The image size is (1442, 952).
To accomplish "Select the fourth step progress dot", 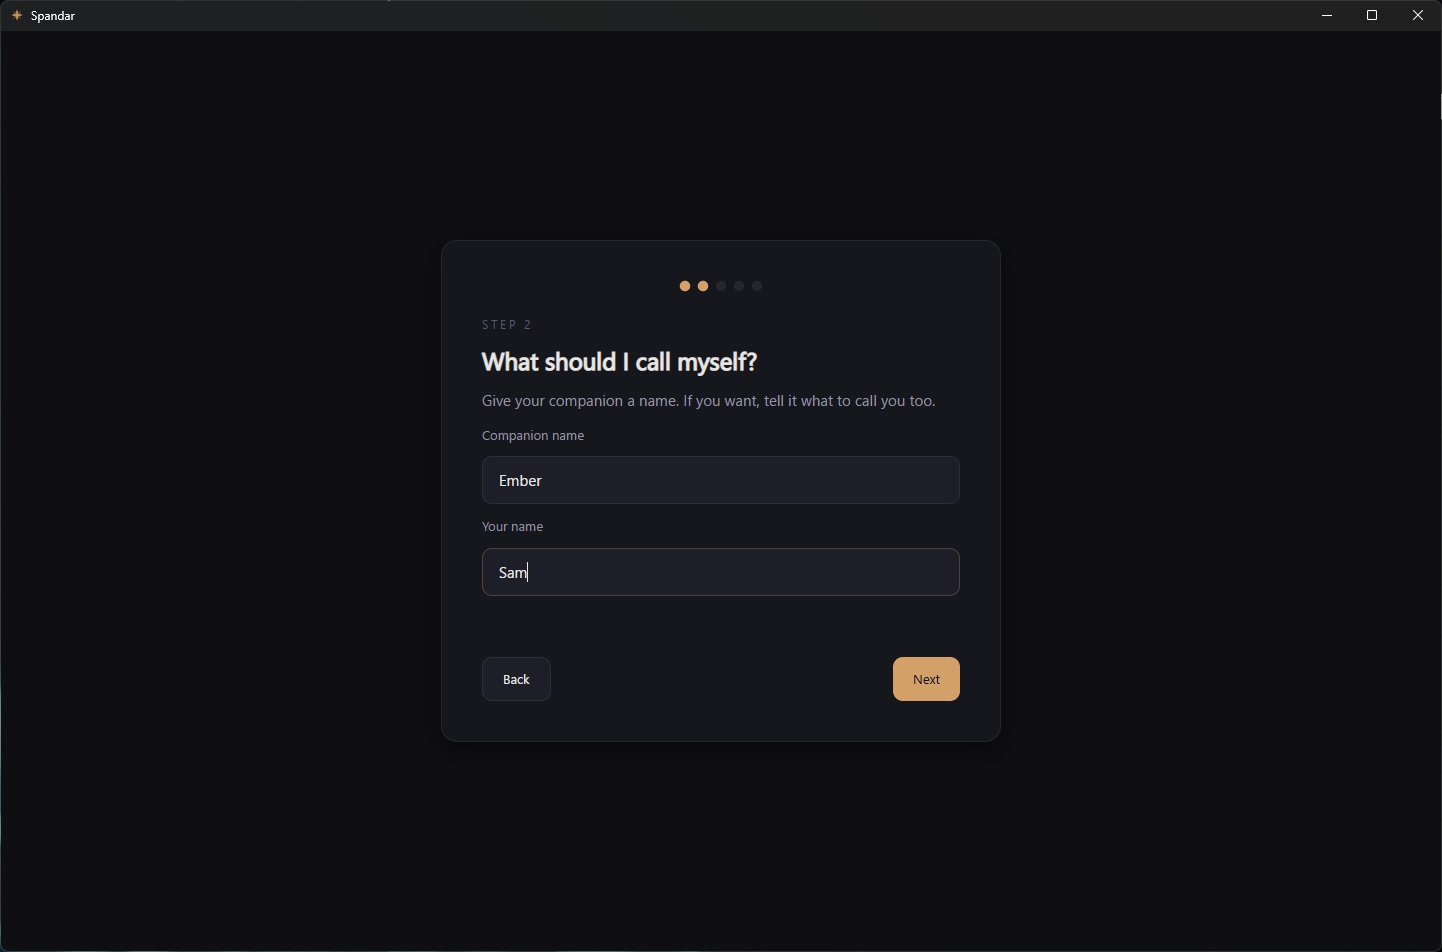I will (739, 287).
